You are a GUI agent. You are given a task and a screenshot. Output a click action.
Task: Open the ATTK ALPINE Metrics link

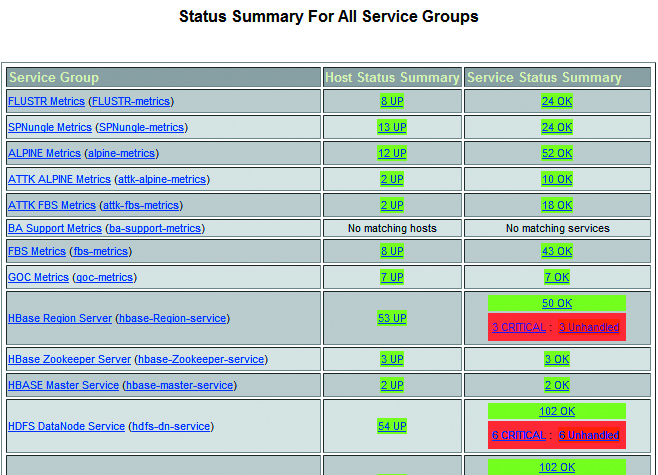click(59, 180)
